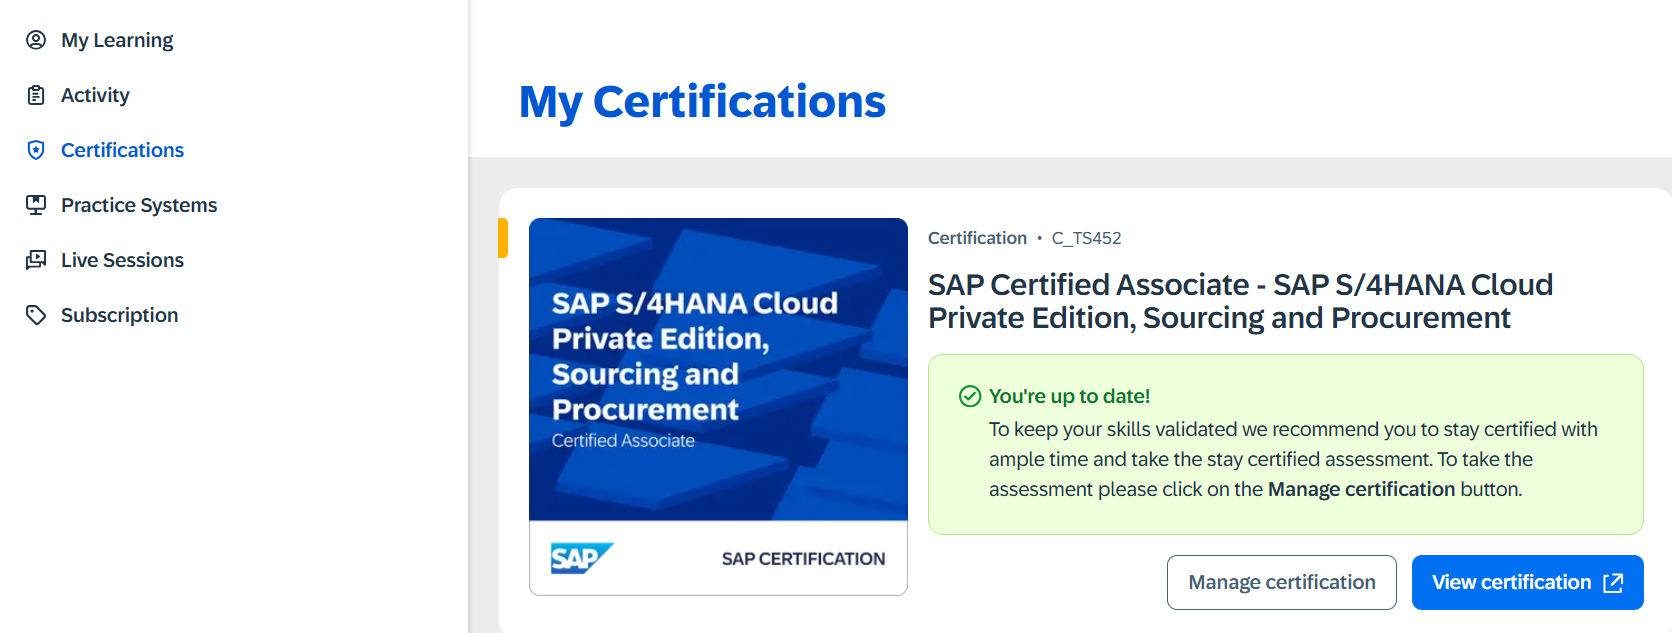Click the Practice Systems monitor icon

(x=36, y=205)
